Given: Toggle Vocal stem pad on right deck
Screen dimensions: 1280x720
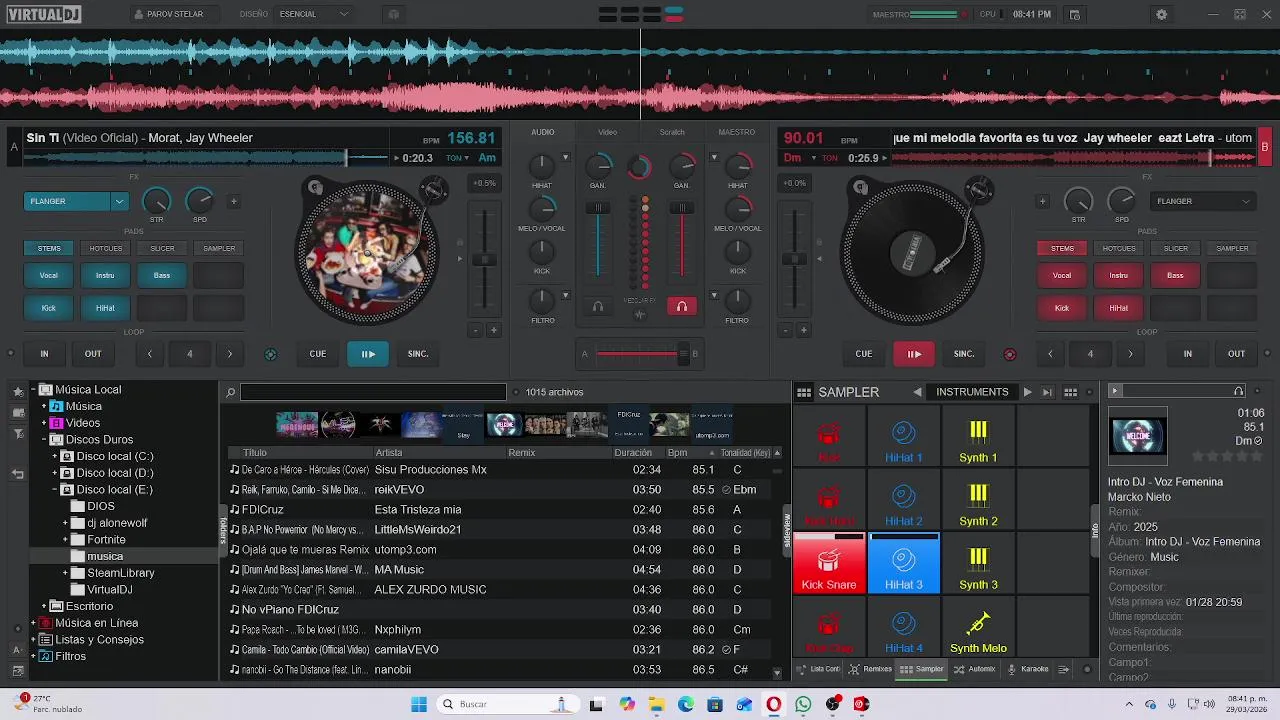Looking at the screenshot, I should (x=1062, y=275).
